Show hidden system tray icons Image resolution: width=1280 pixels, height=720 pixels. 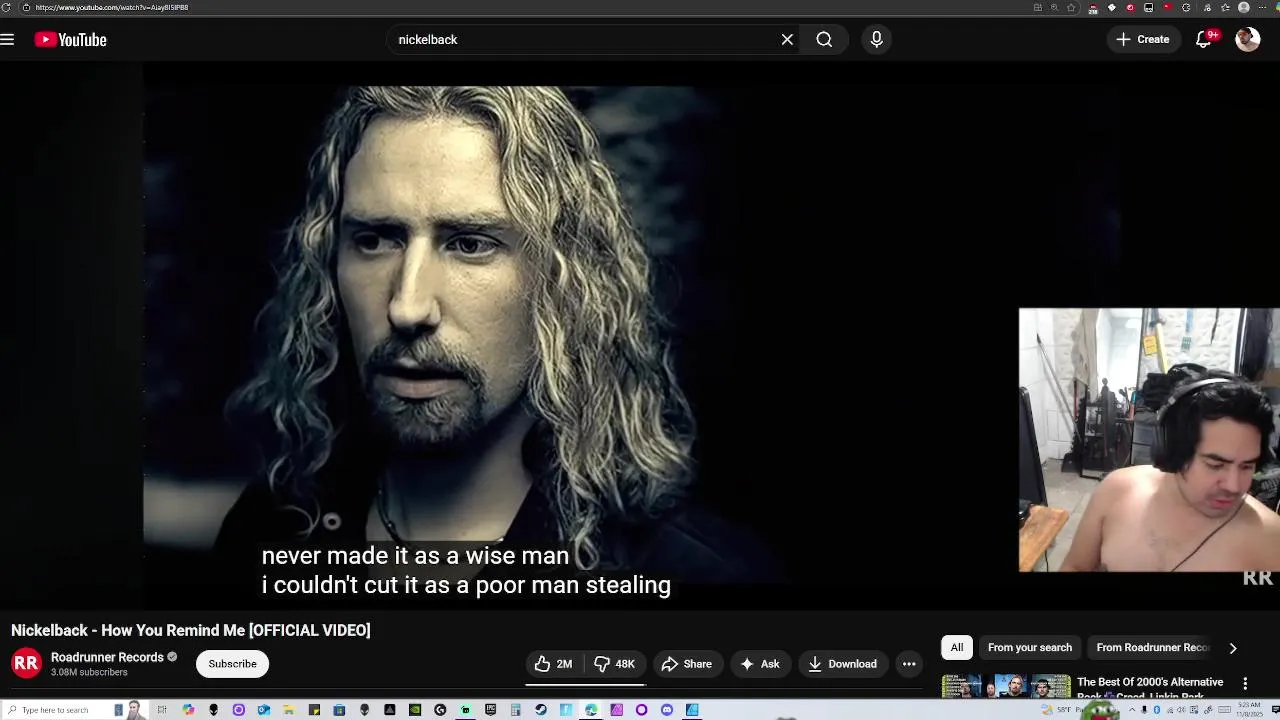(x=1132, y=710)
